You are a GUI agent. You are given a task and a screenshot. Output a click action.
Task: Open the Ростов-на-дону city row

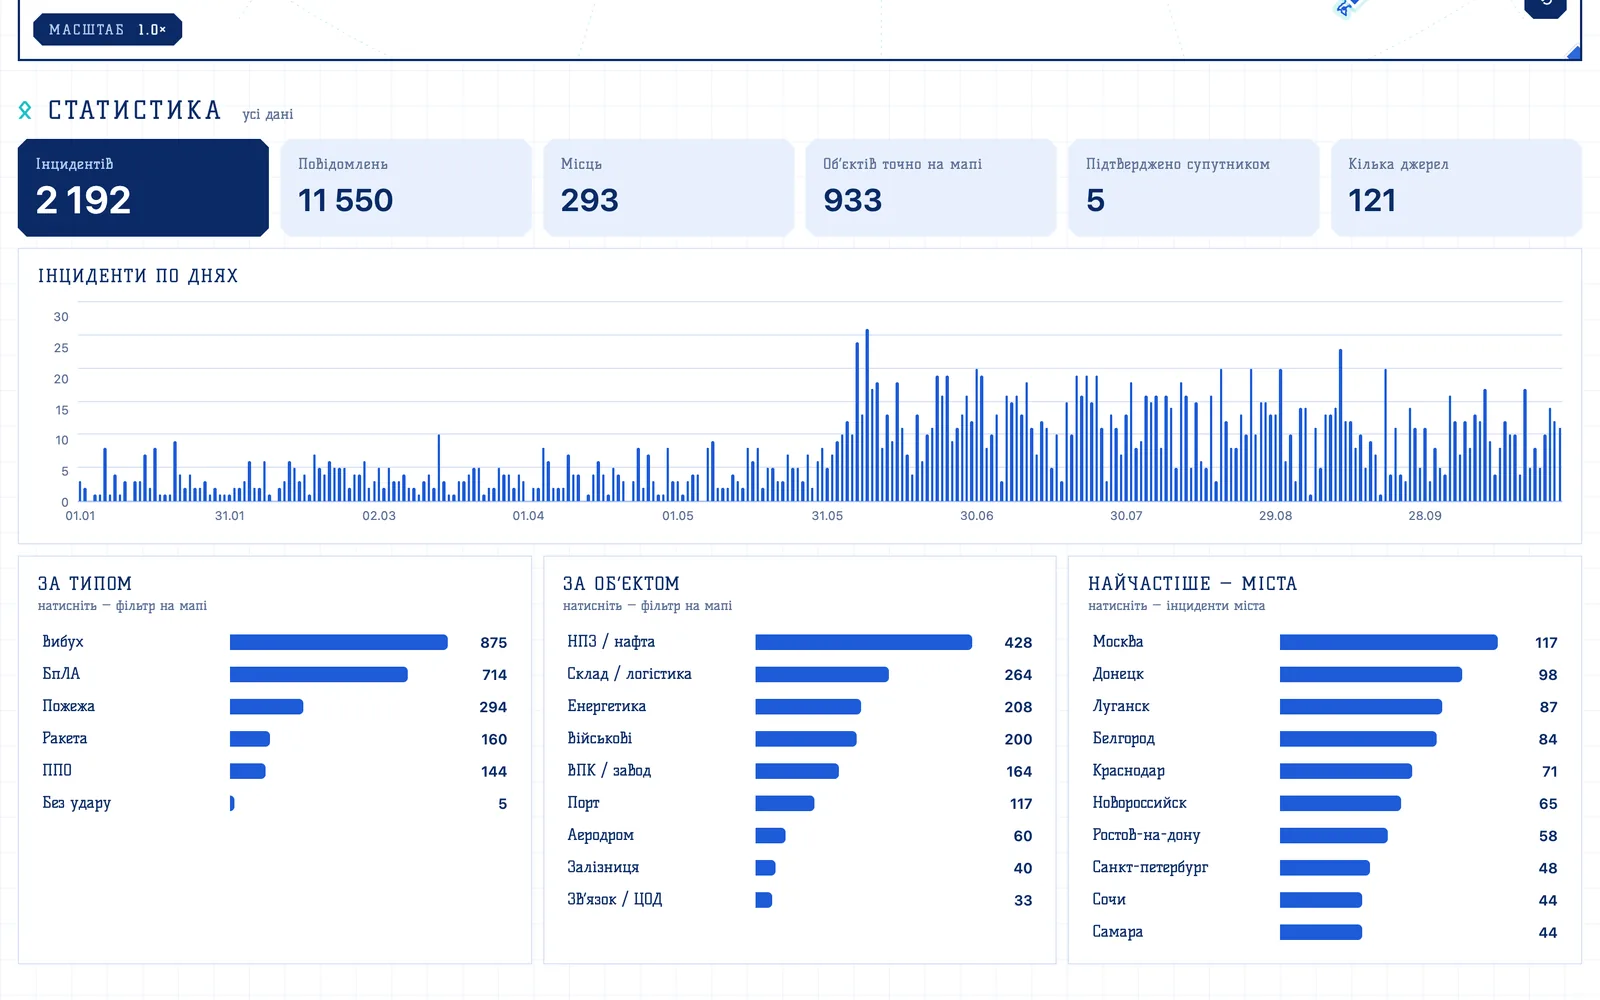tap(1325, 835)
